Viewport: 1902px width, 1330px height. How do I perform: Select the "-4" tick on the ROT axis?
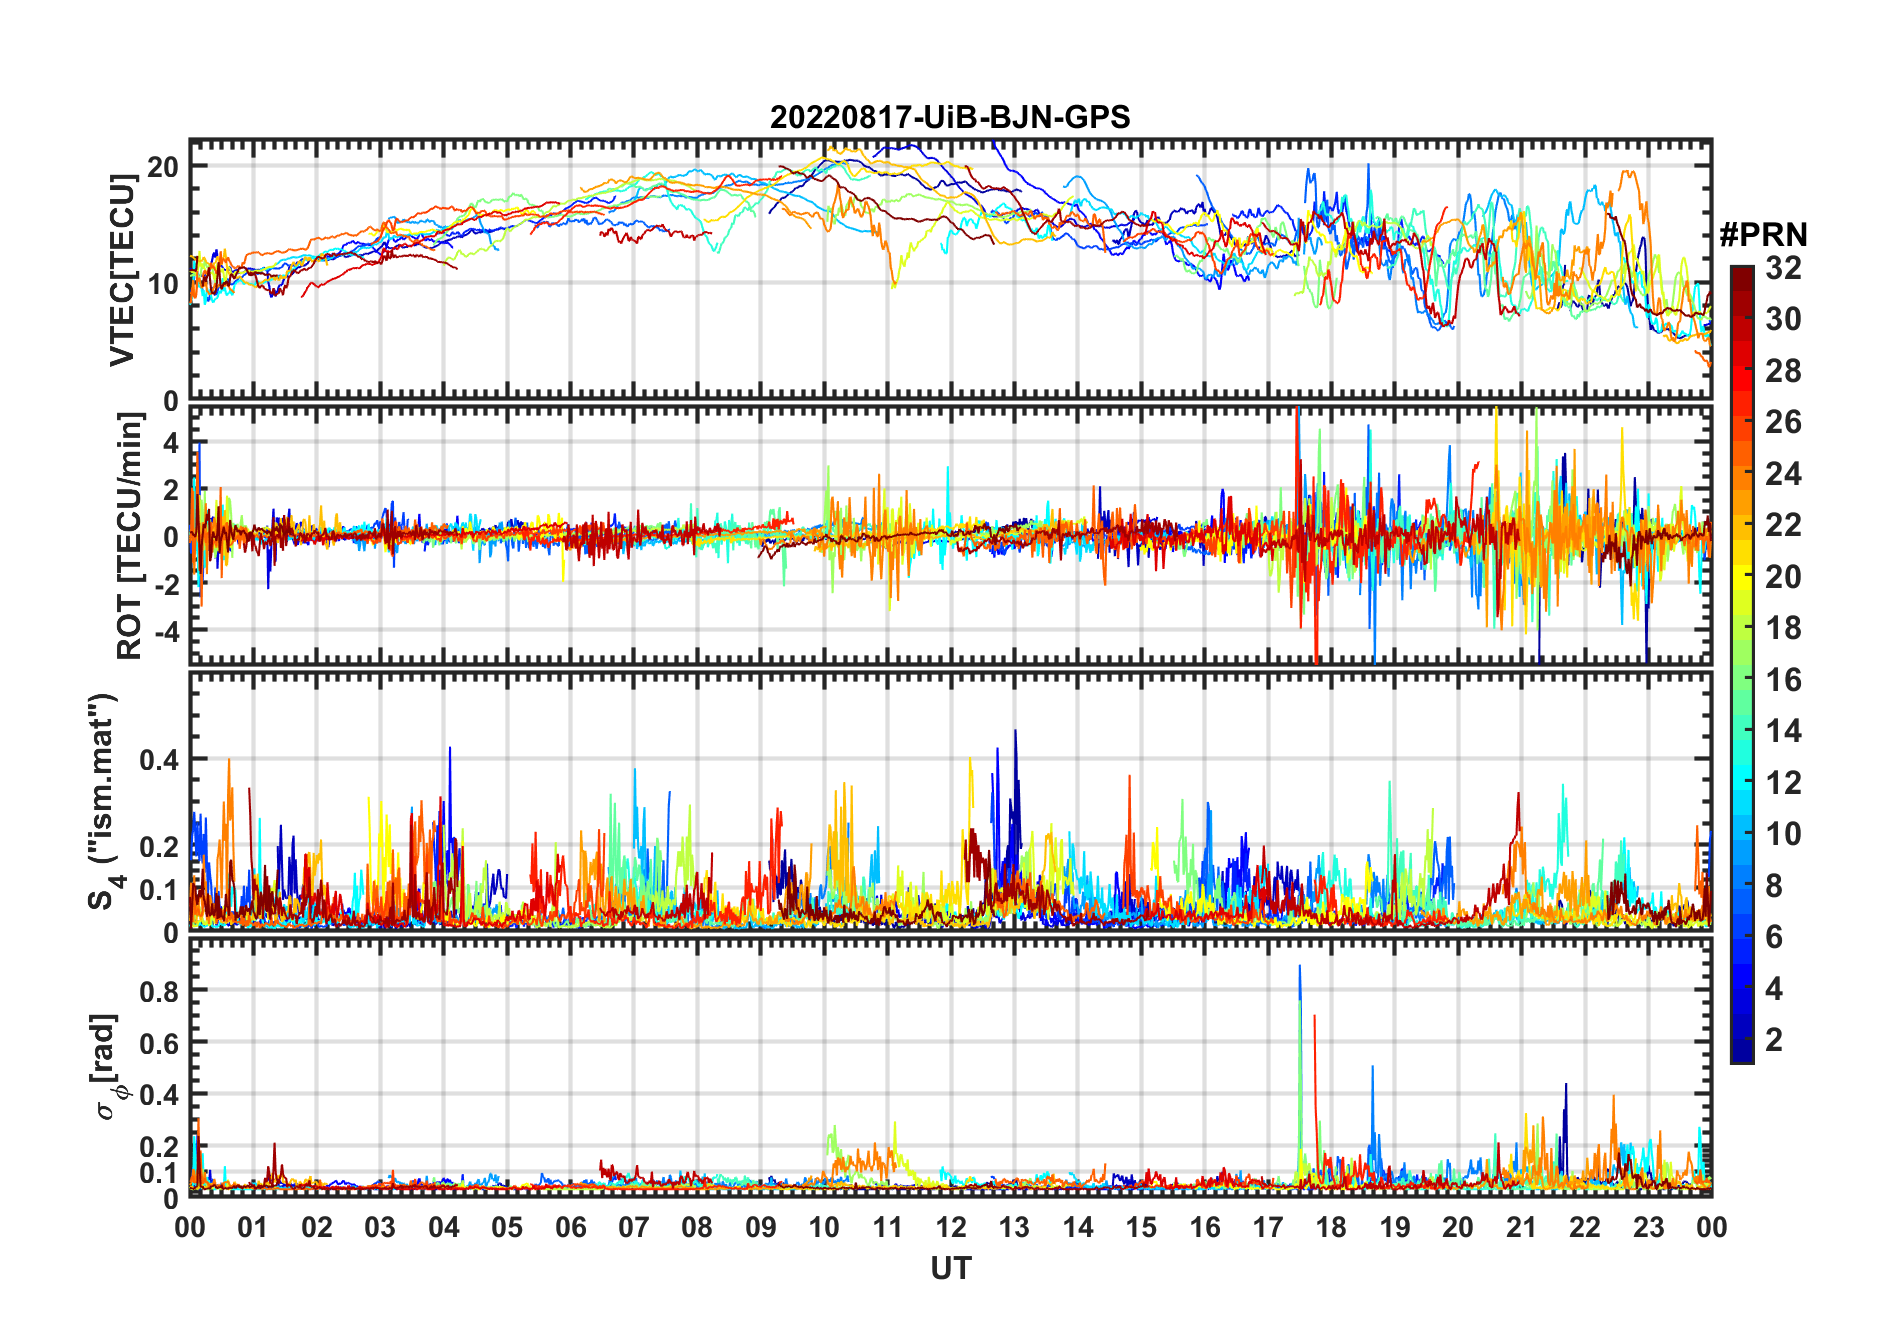tap(166, 631)
